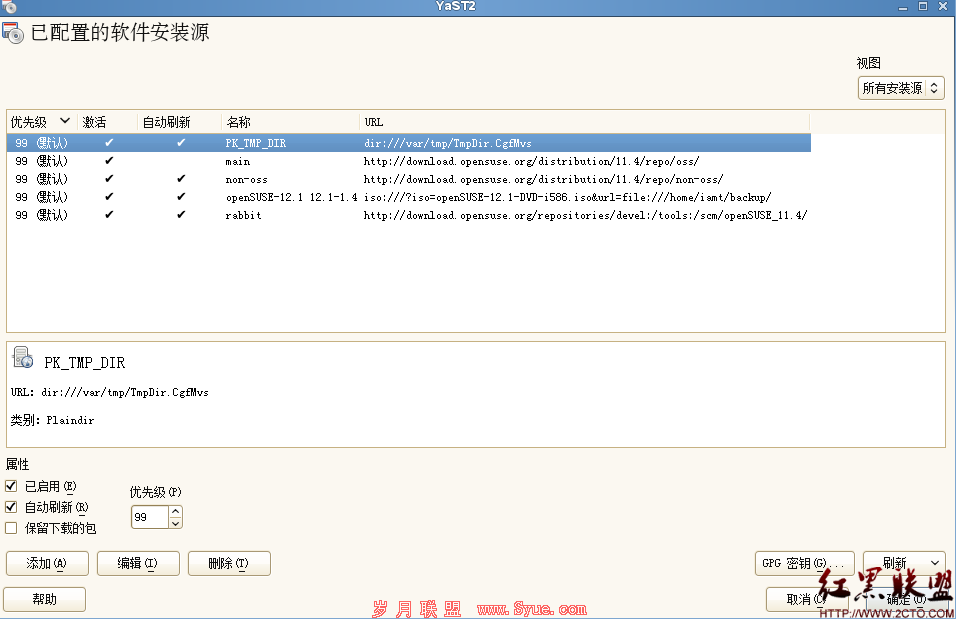Open the 所有安装源 view dropdown
The height and width of the screenshot is (619, 956).
point(901,88)
